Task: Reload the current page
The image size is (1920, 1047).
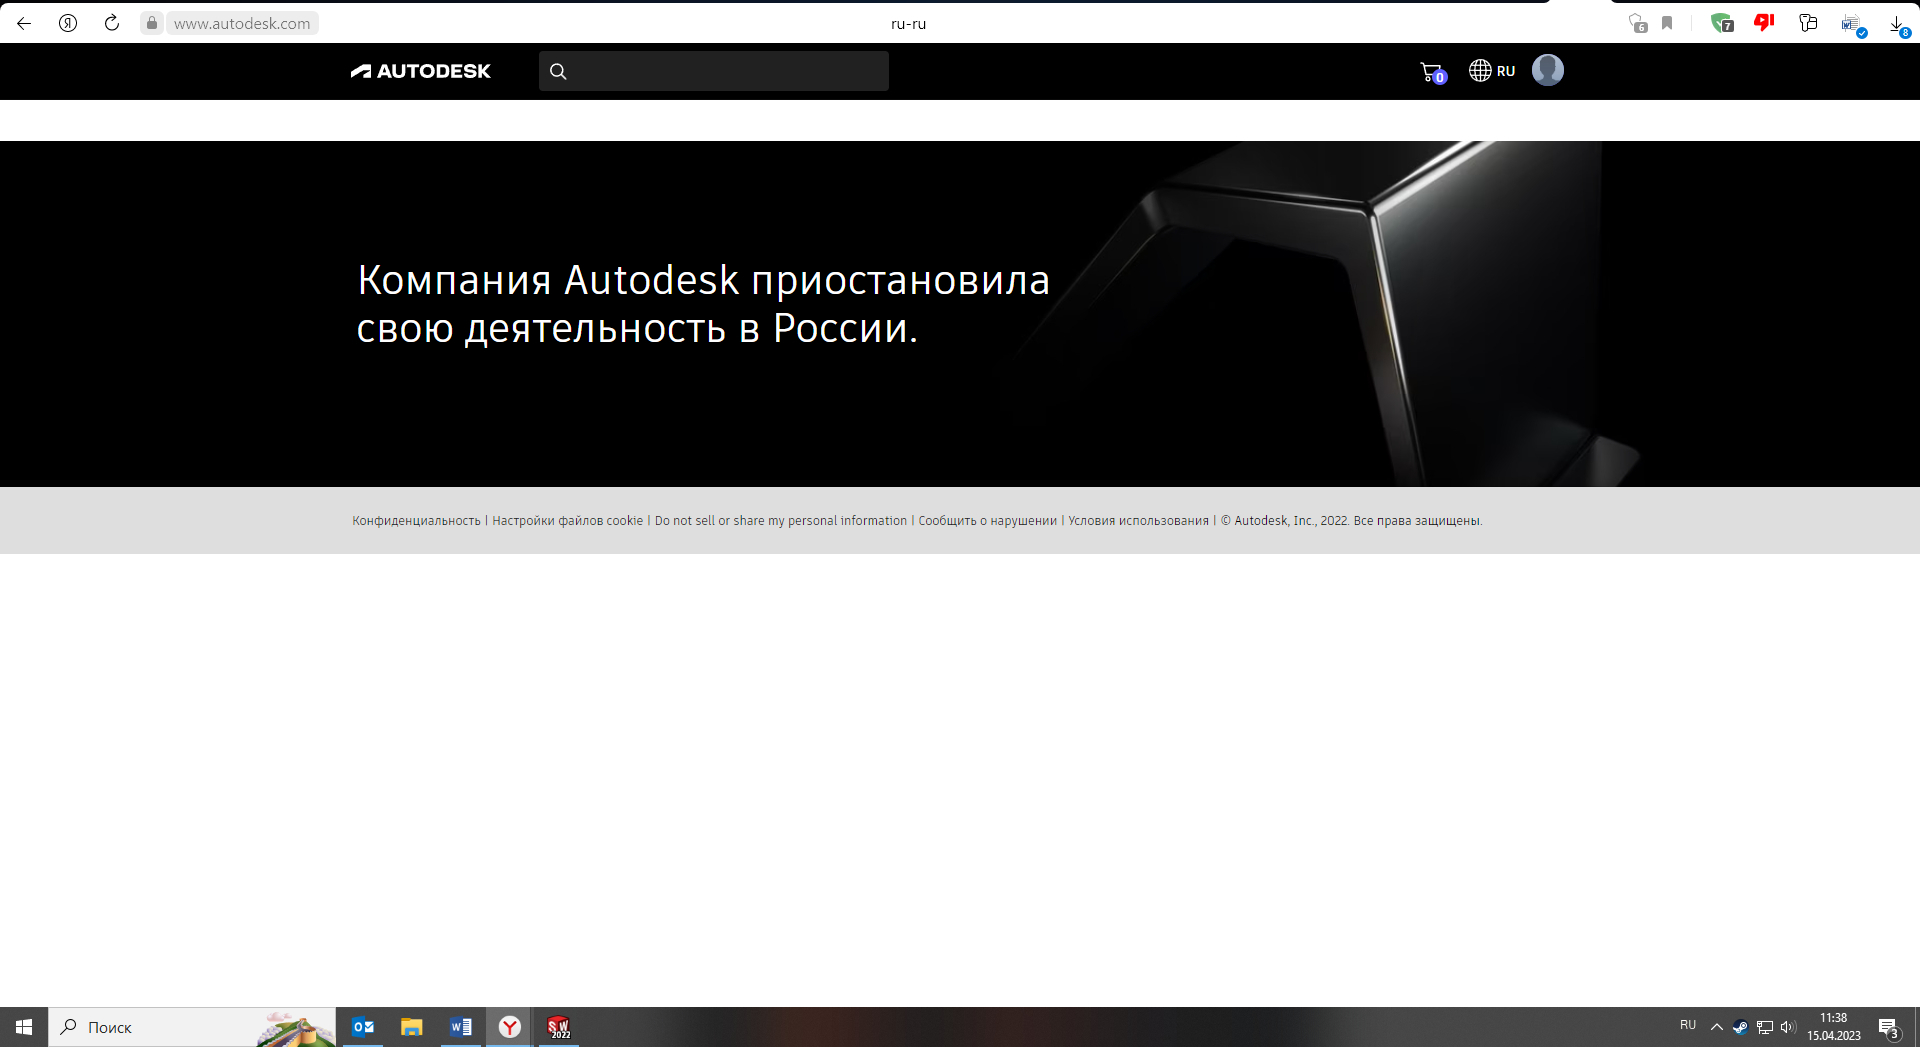Action: pyautogui.click(x=112, y=23)
